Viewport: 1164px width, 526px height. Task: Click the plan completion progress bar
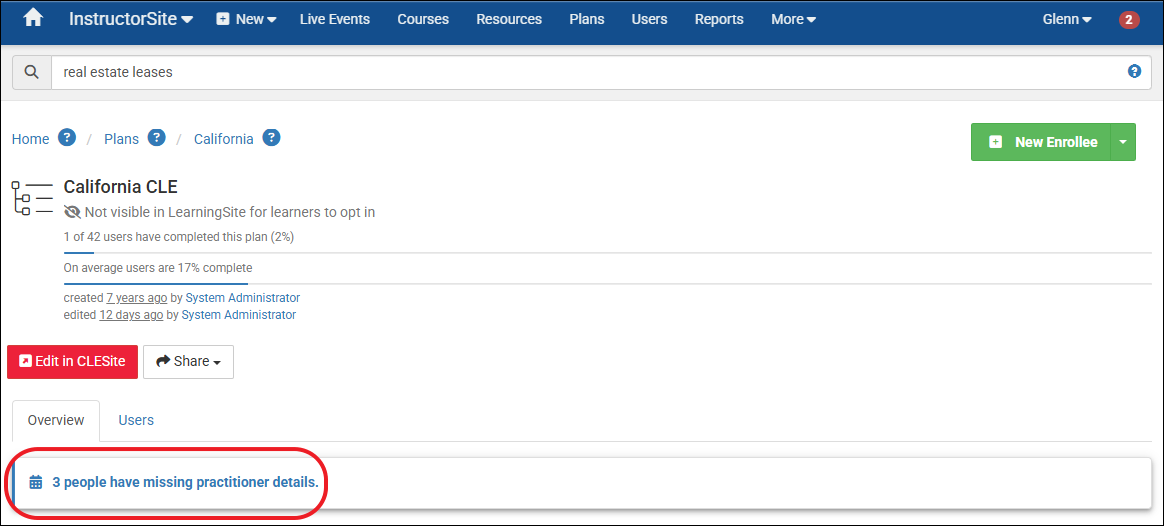(608, 253)
